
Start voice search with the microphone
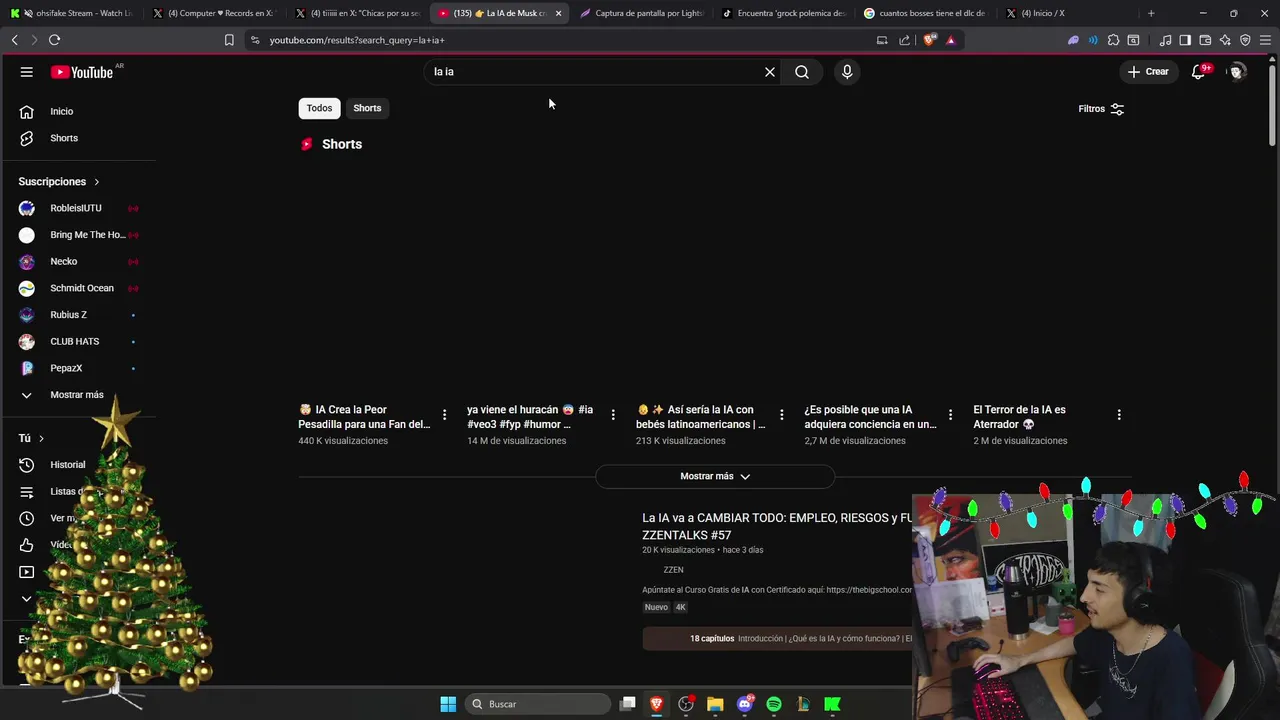click(847, 72)
